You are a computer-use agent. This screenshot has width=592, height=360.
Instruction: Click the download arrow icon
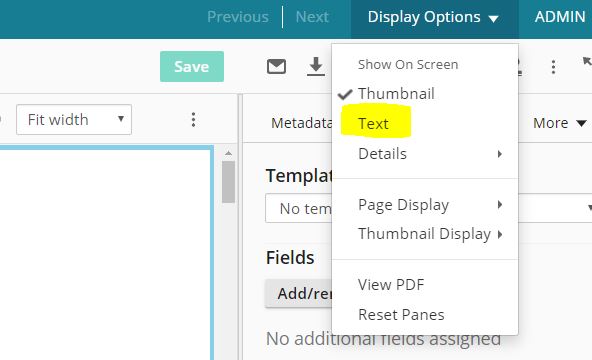pos(316,66)
